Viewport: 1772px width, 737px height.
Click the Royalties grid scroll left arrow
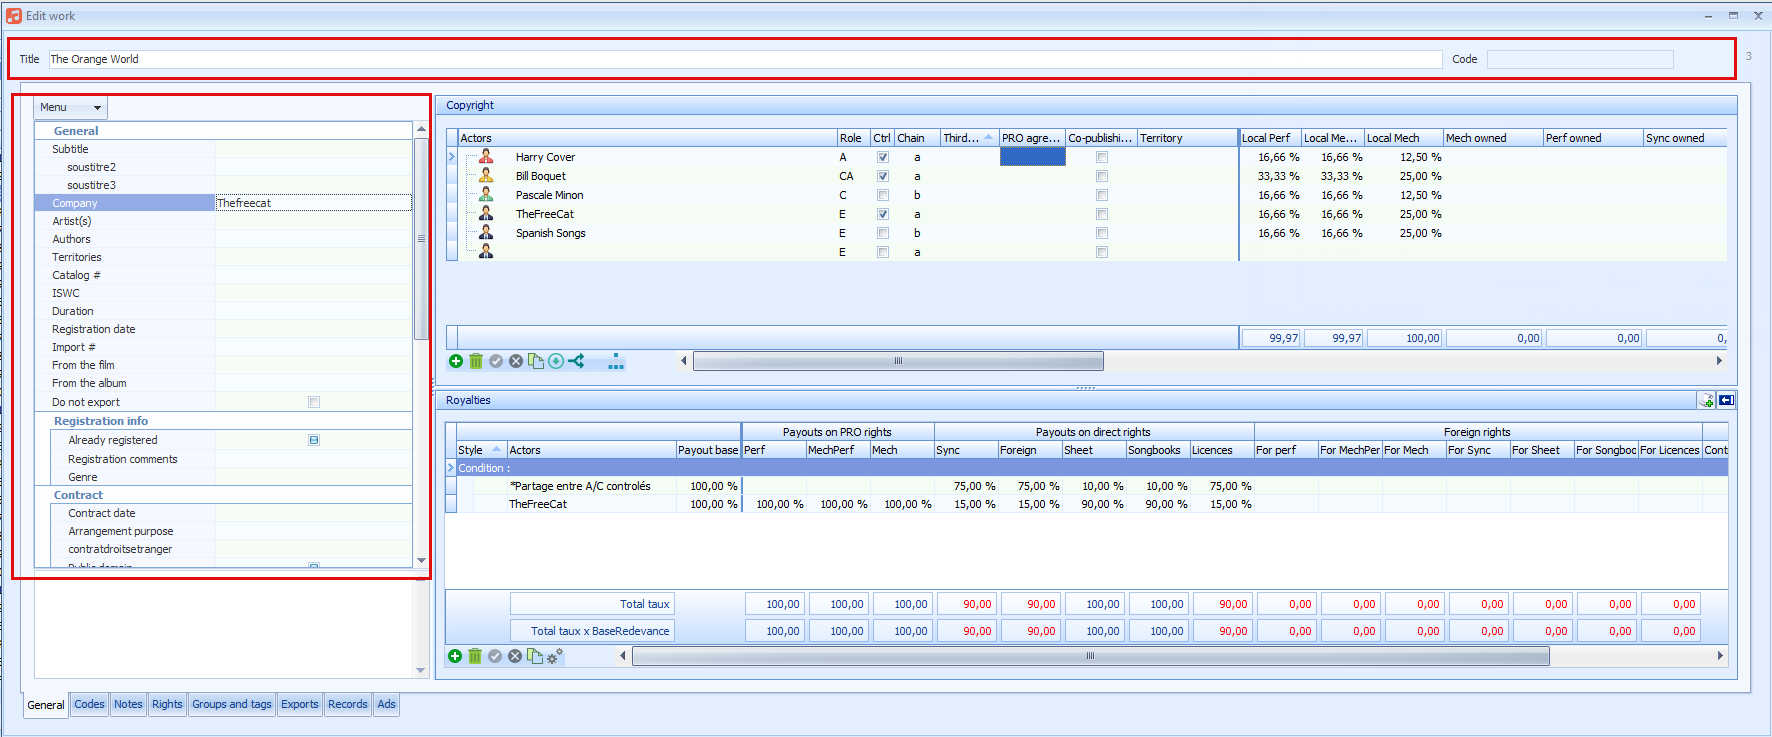(623, 656)
